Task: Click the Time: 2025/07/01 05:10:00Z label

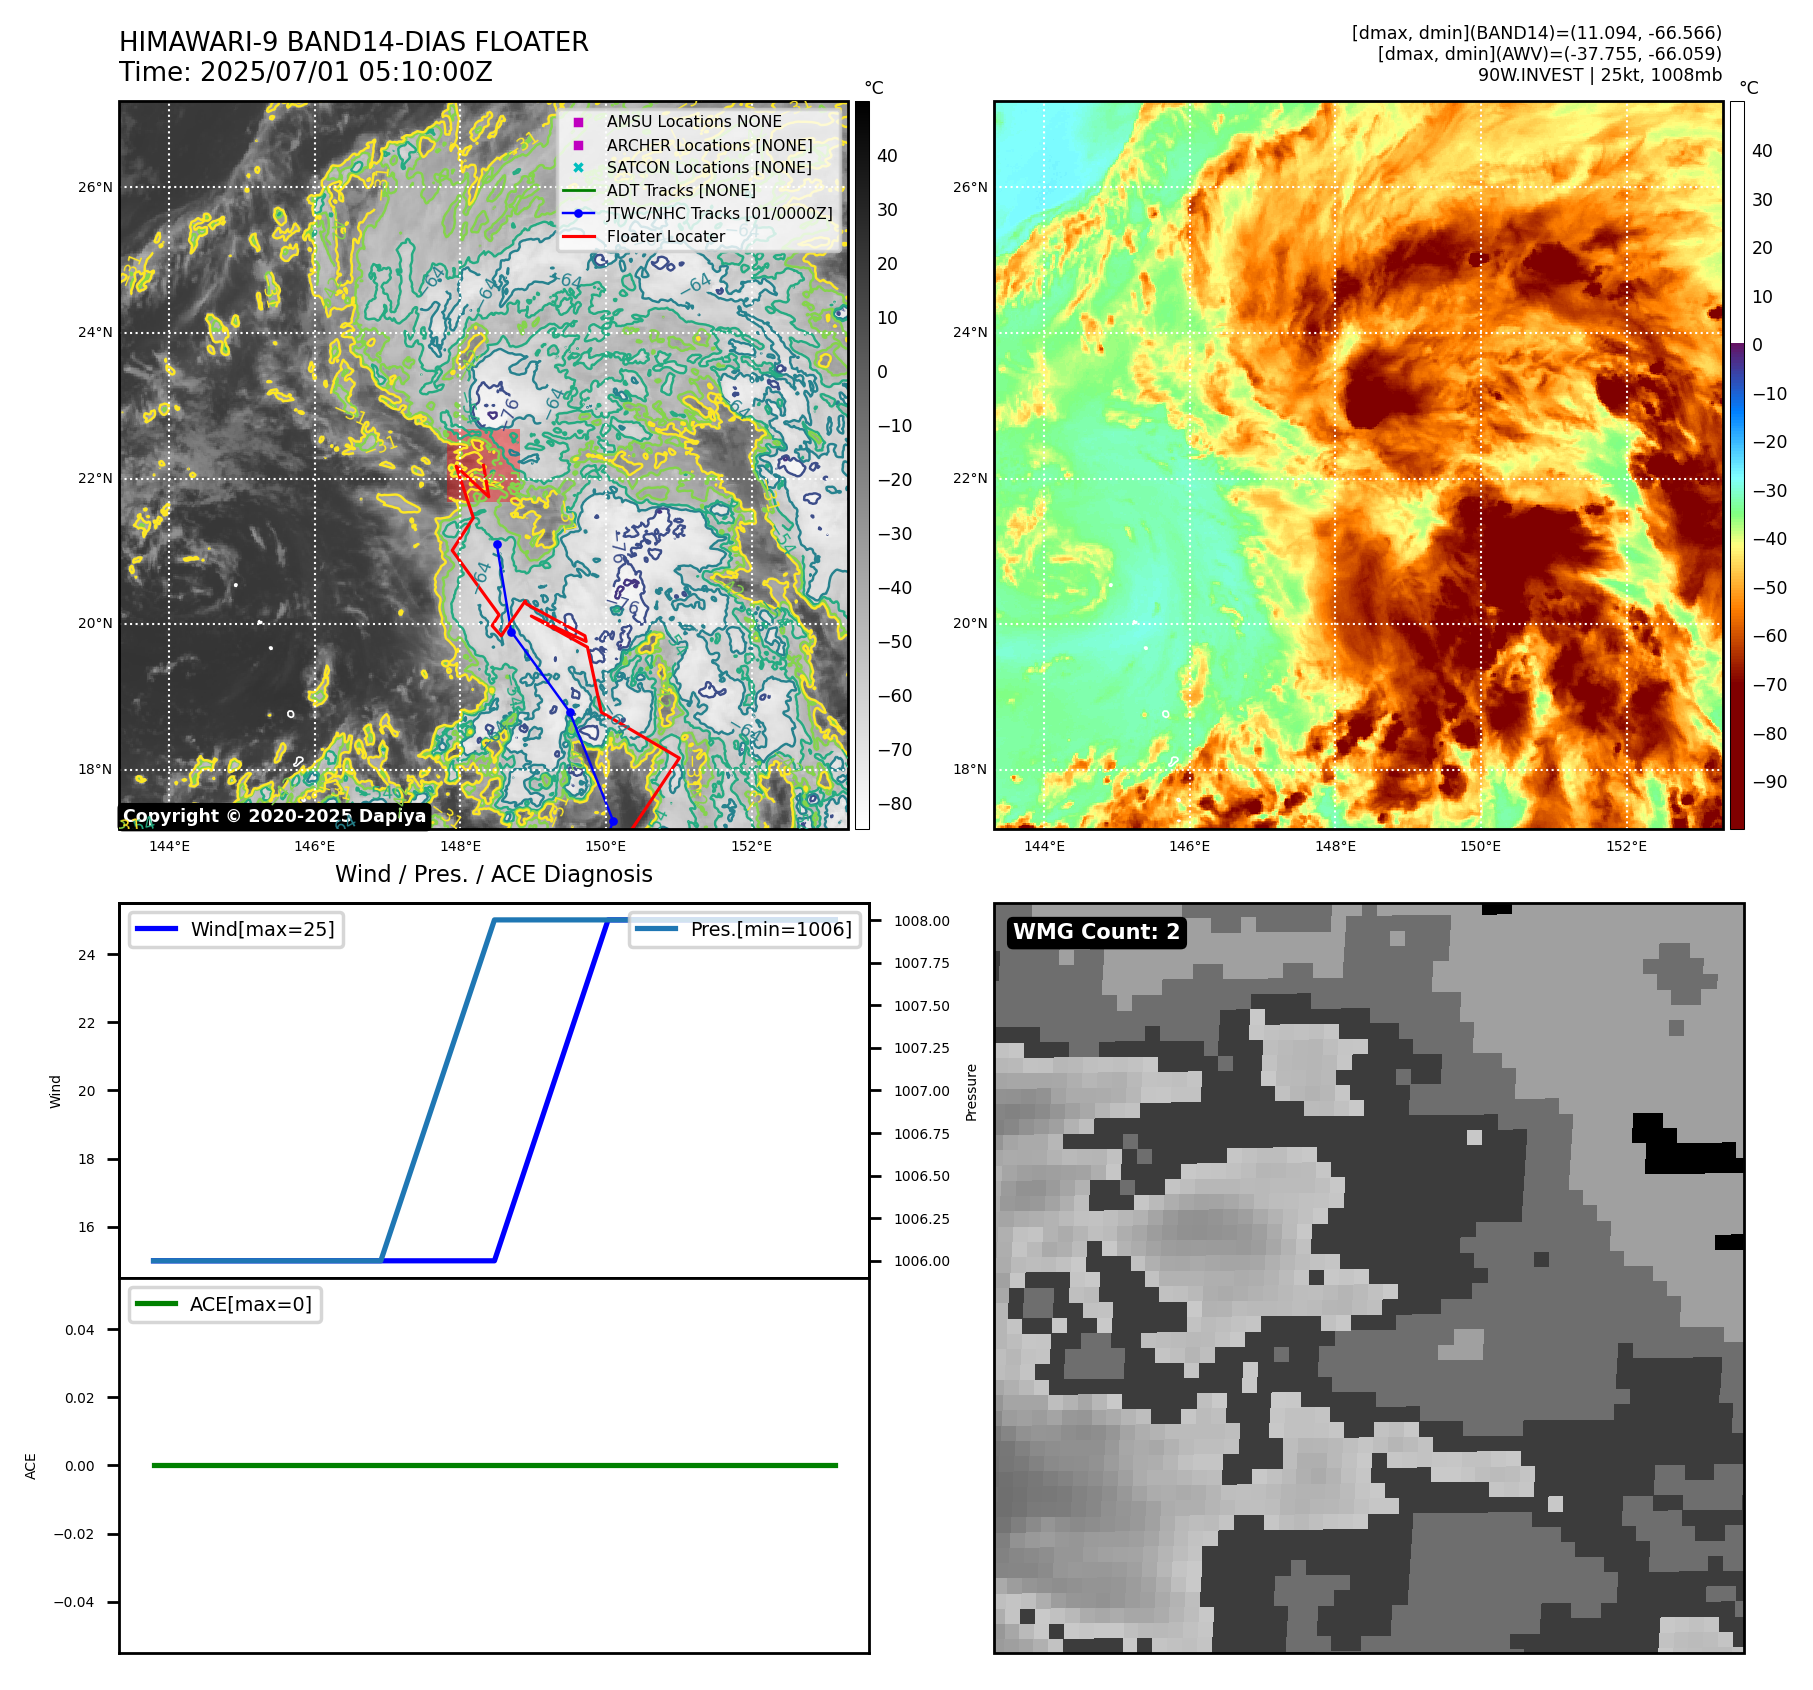Action: [x=306, y=72]
